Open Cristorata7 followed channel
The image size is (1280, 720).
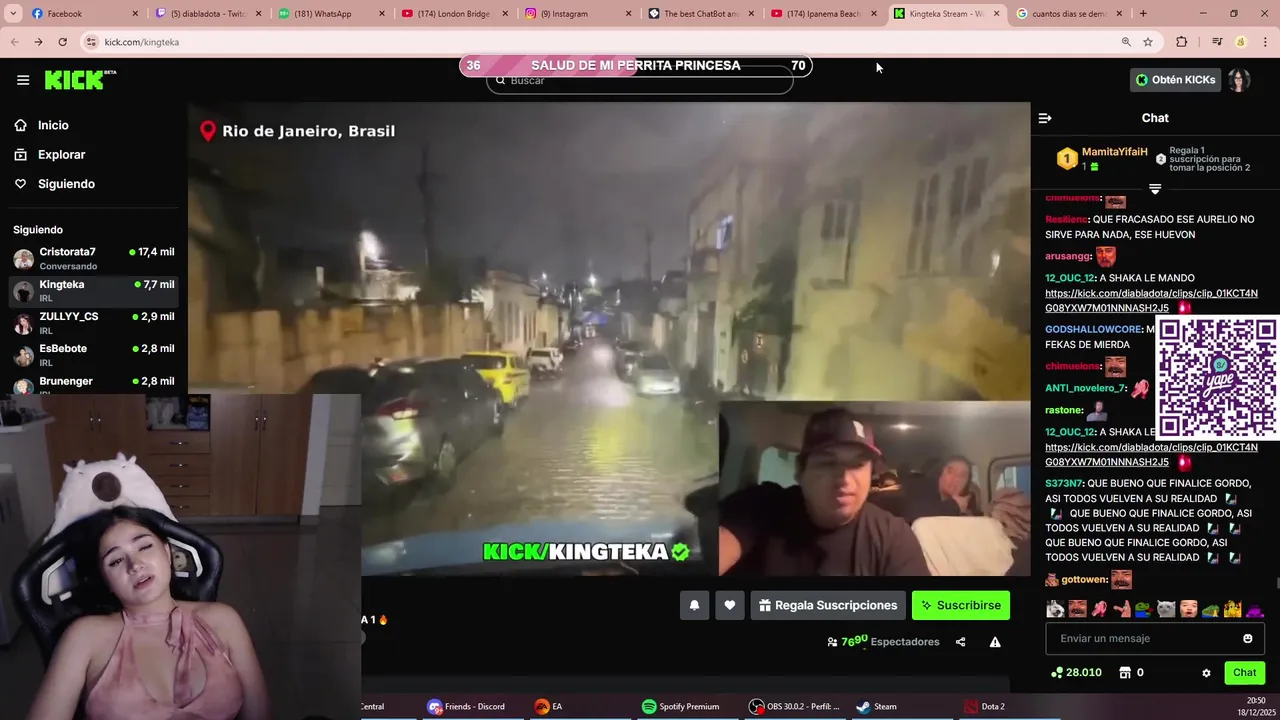94,258
